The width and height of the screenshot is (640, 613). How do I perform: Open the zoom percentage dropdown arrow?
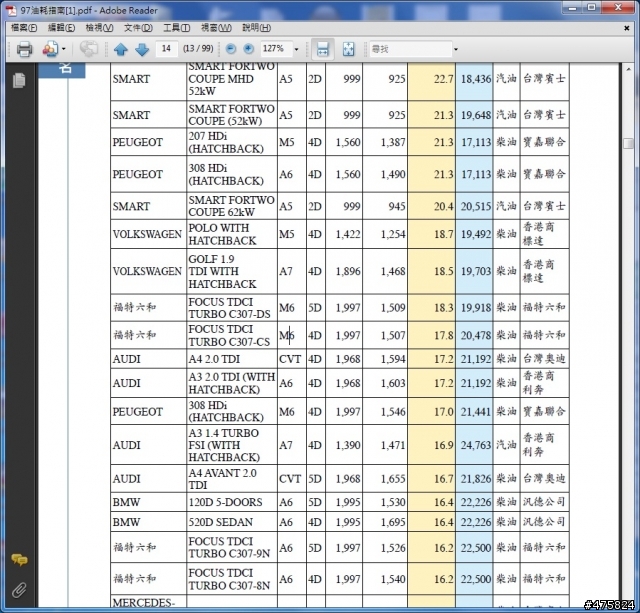(297, 49)
